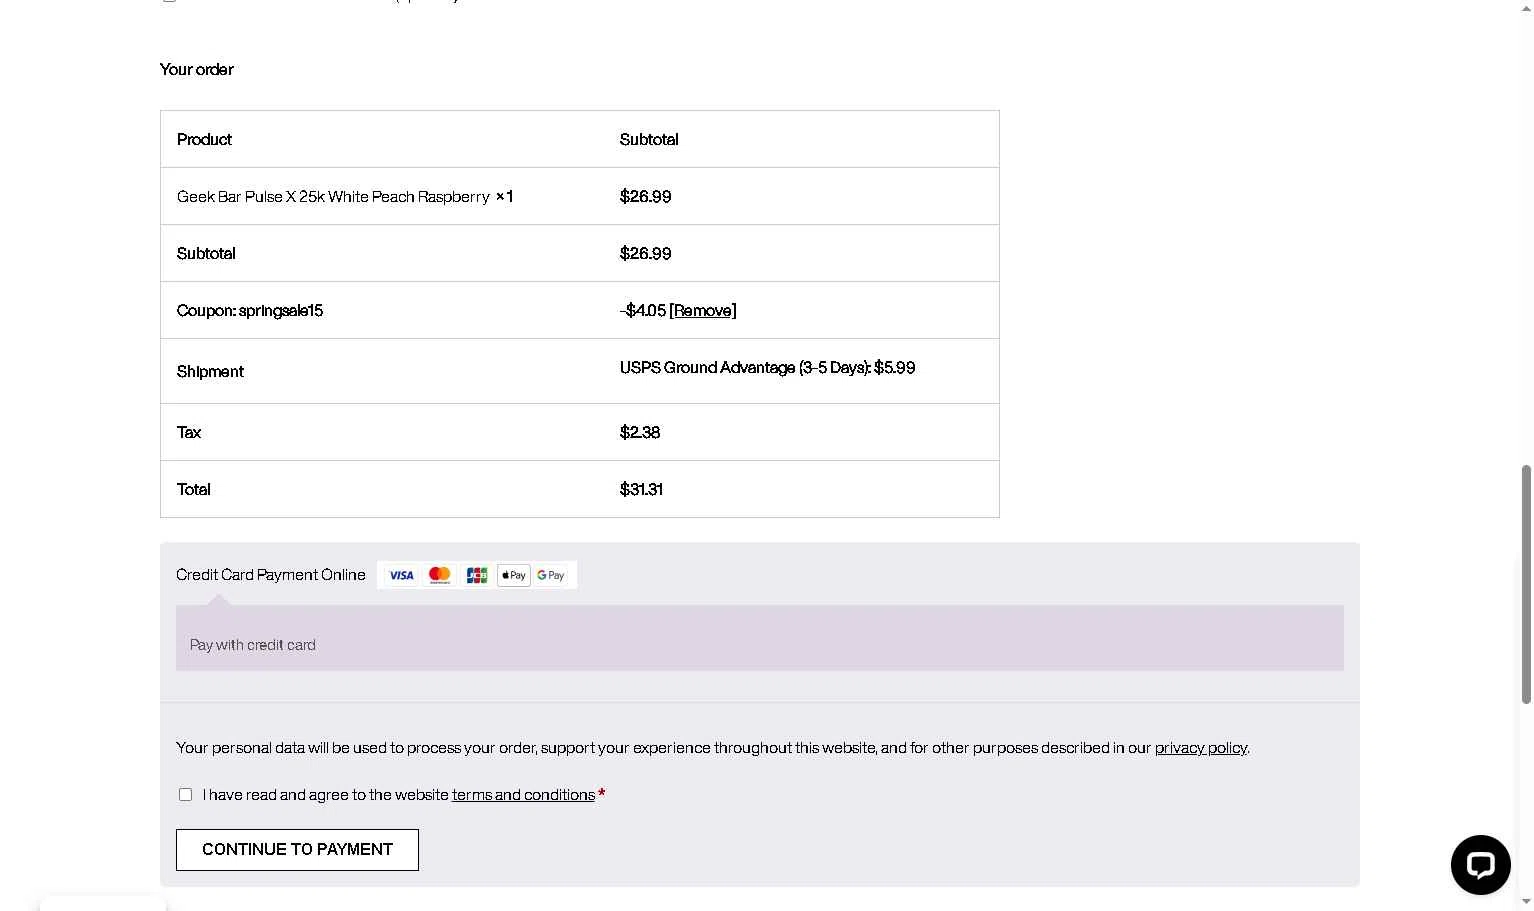Viewport: 1534px width, 911px height.
Task: Click the $2.38 tax value
Action: click(x=640, y=433)
